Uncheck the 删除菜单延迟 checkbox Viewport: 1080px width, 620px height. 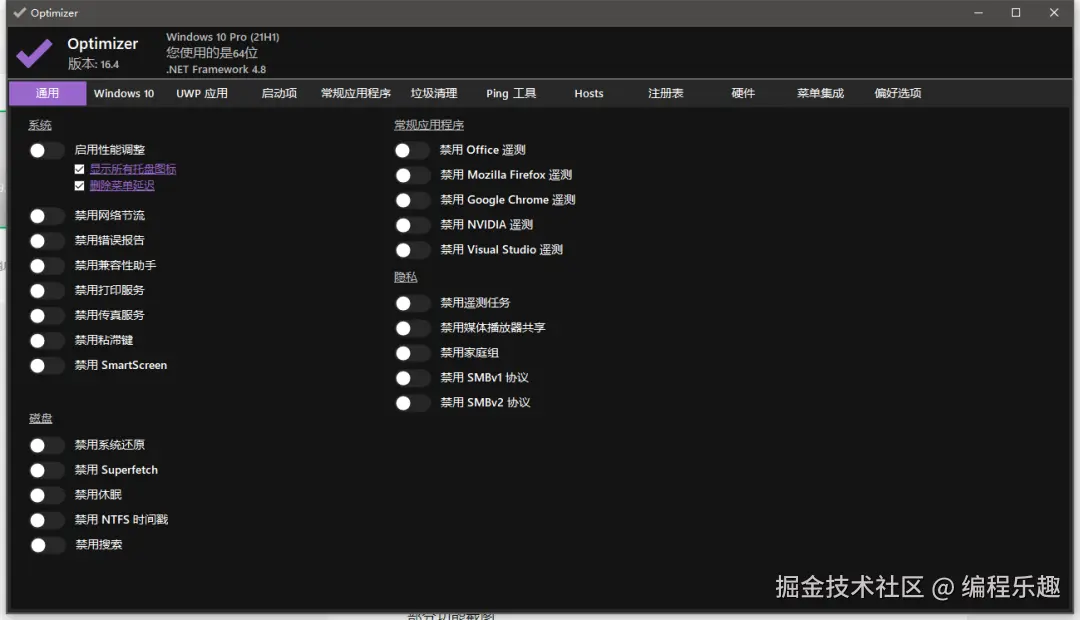tap(79, 185)
